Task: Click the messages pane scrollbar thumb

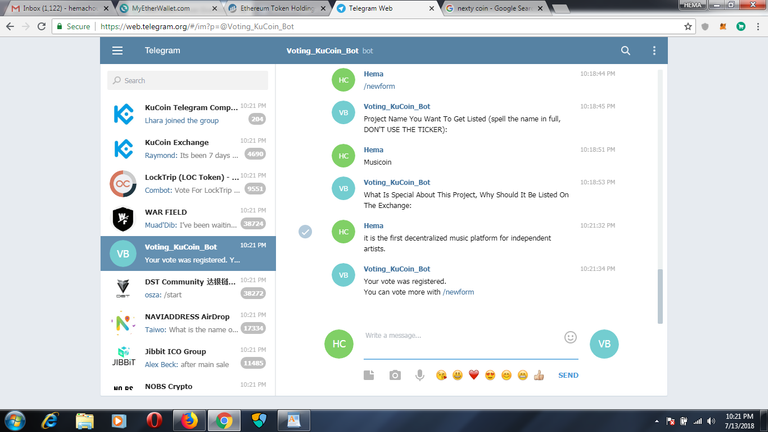Action: (660, 296)
